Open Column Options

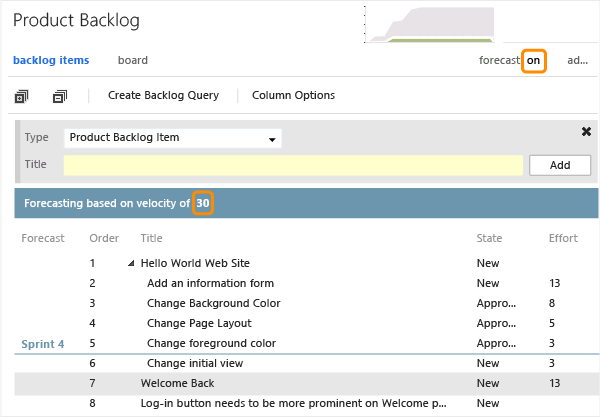[293, 96]
